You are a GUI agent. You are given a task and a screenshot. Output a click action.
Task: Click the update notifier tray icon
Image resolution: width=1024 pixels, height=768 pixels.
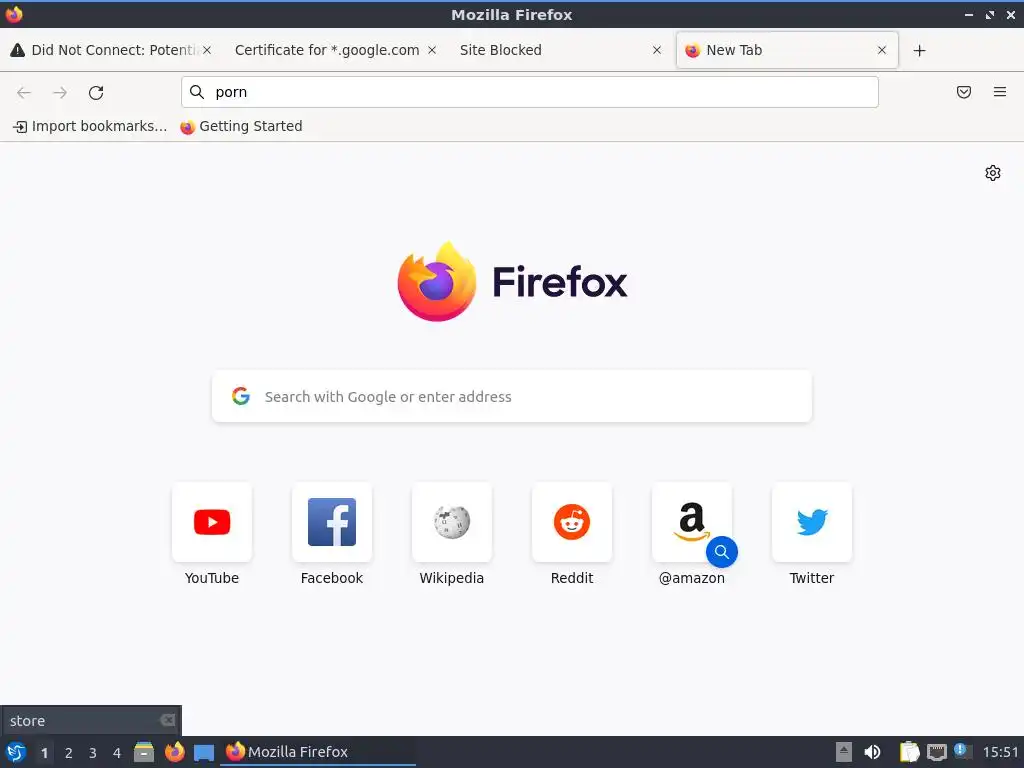pos(963,751)
